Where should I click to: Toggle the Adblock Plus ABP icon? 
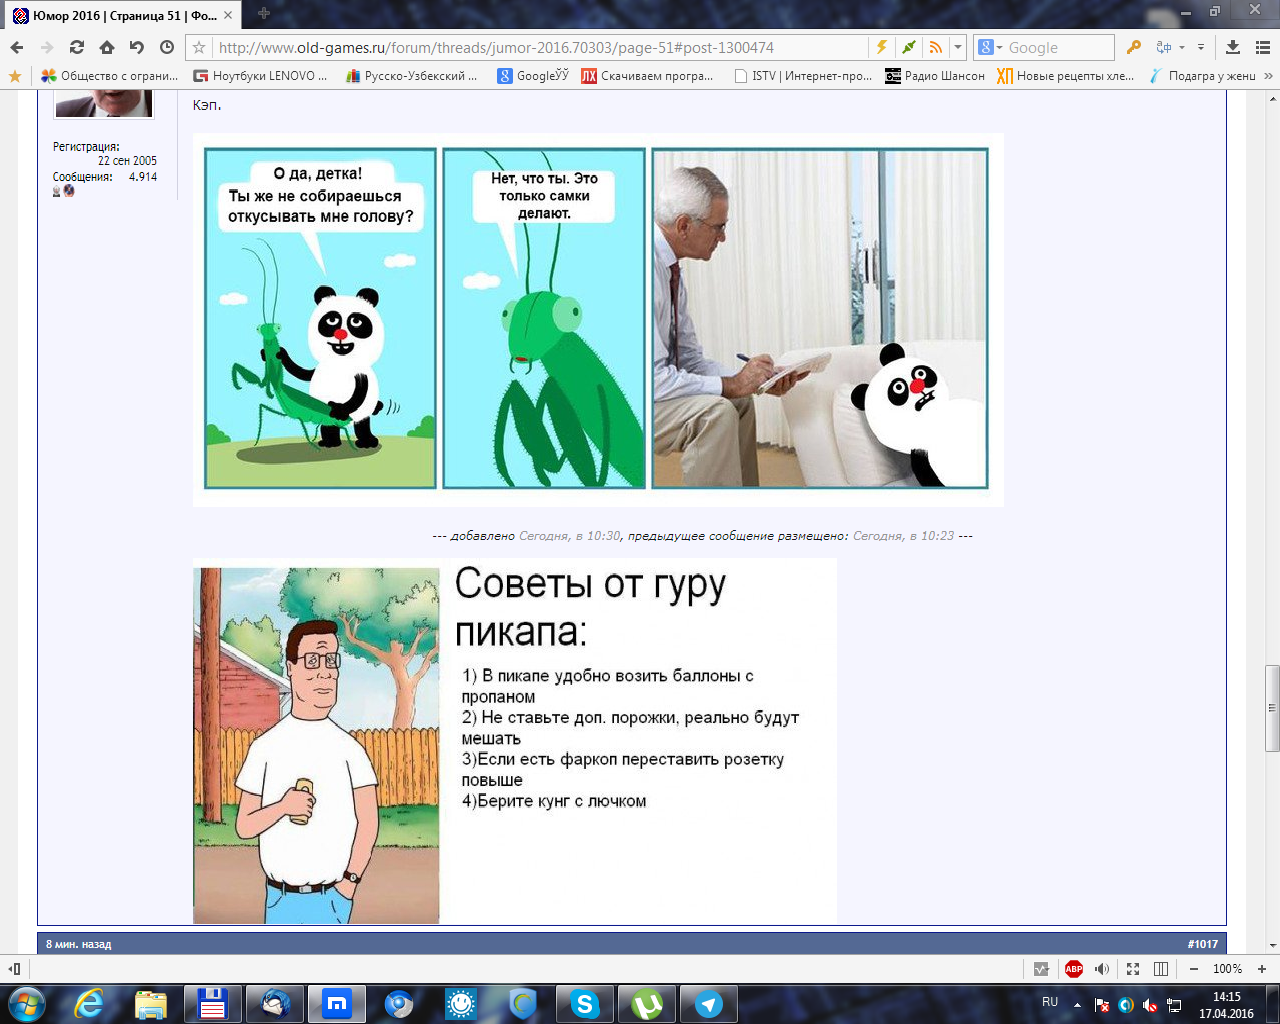point(1074,969)
